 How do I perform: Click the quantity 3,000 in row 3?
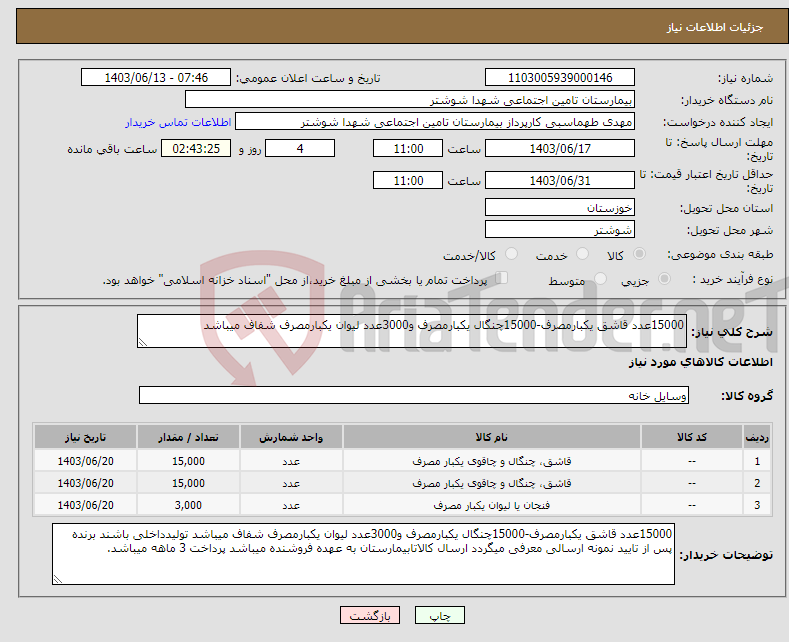(188, 505)
